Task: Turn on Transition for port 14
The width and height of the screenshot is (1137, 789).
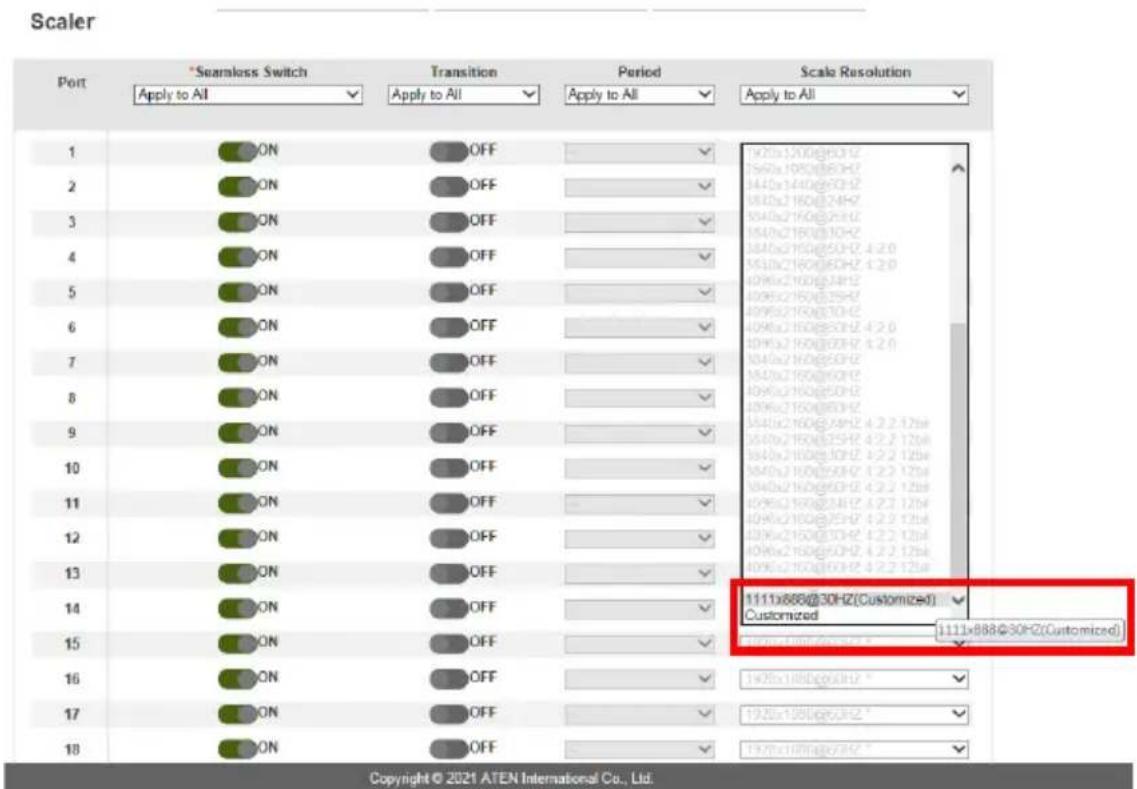Action: (x=449, y=608)
